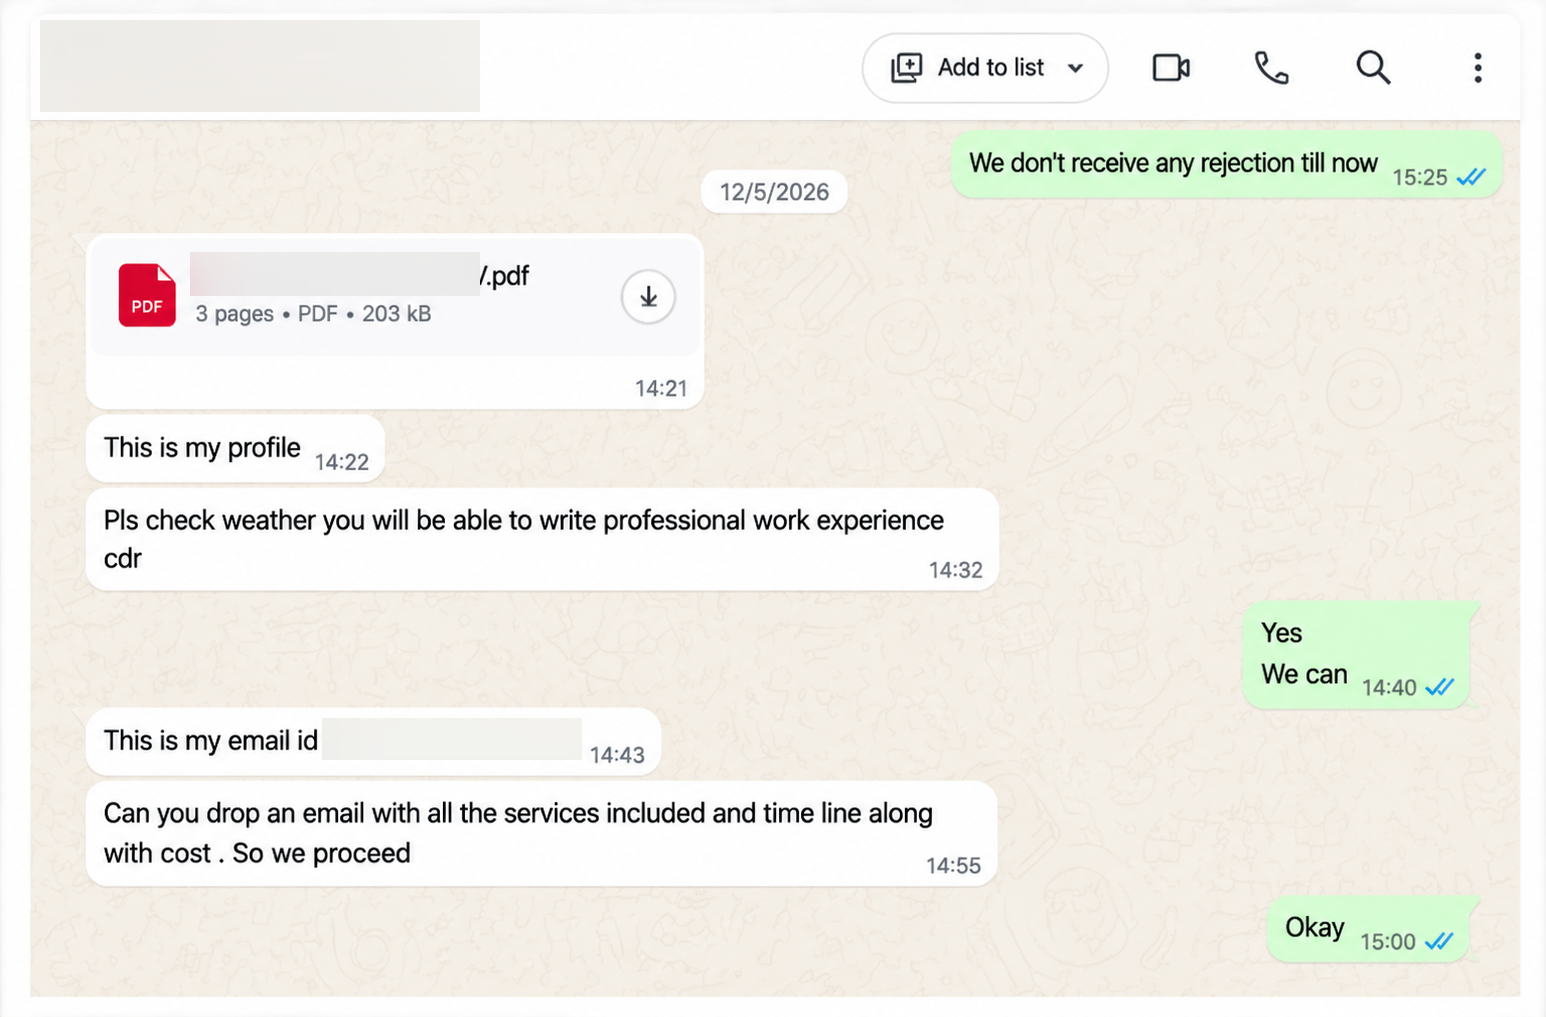The height and width of the screenshot is (1017, 1546).
Task: Open the red PDF file icon
Action: tap(147, 295)
